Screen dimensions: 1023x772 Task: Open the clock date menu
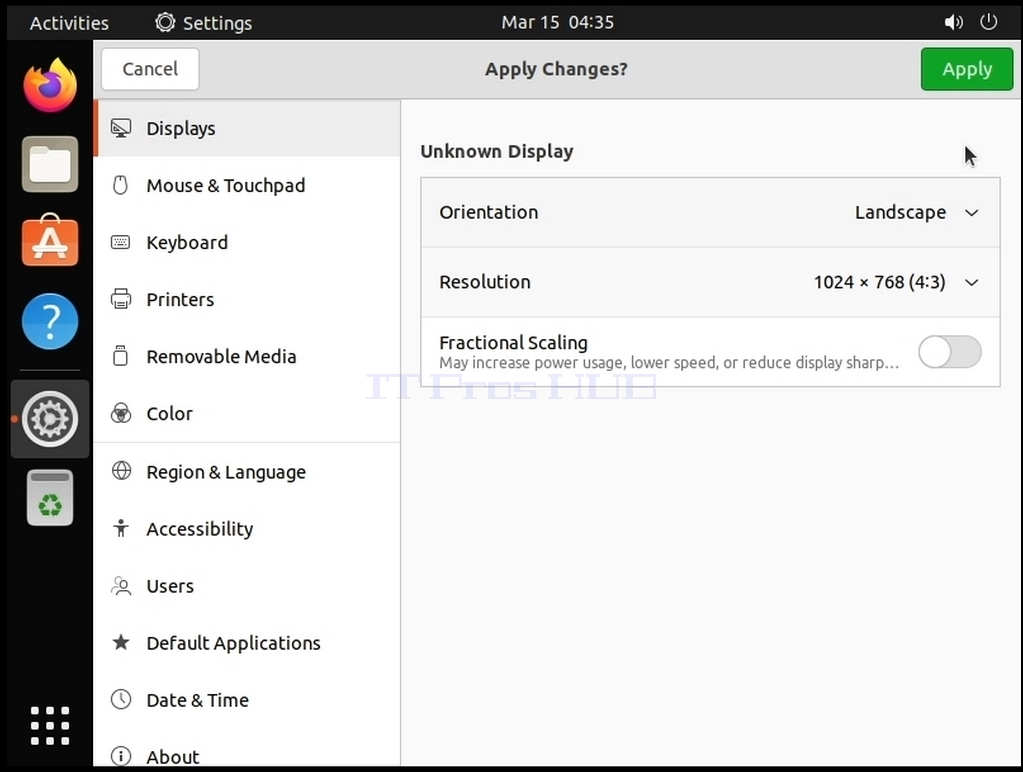pos(557,22)
